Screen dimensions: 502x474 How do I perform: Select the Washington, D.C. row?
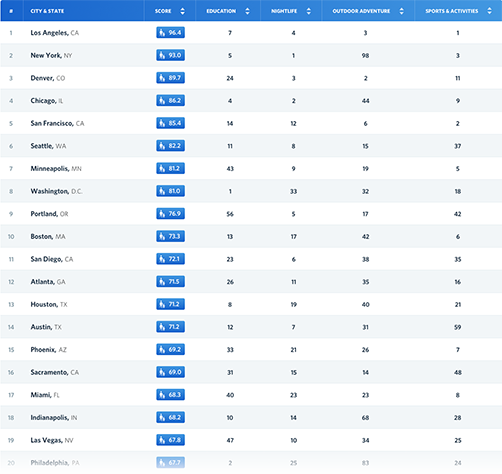point(251,191)
